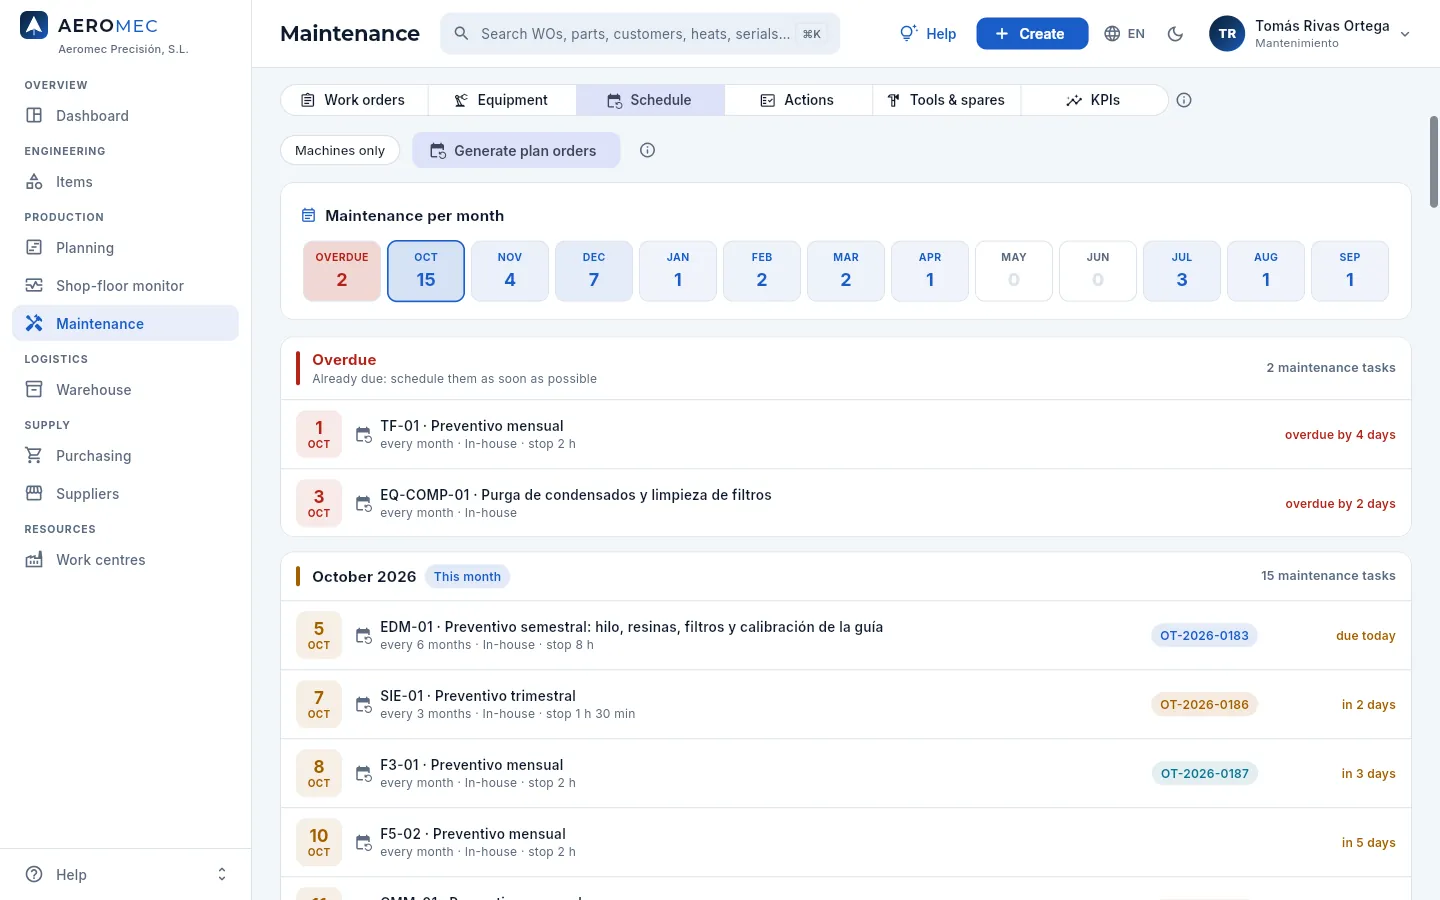1440x900 pixels.
Task: Expand the sidebar Help menu
Action: [x=125, y=874]
